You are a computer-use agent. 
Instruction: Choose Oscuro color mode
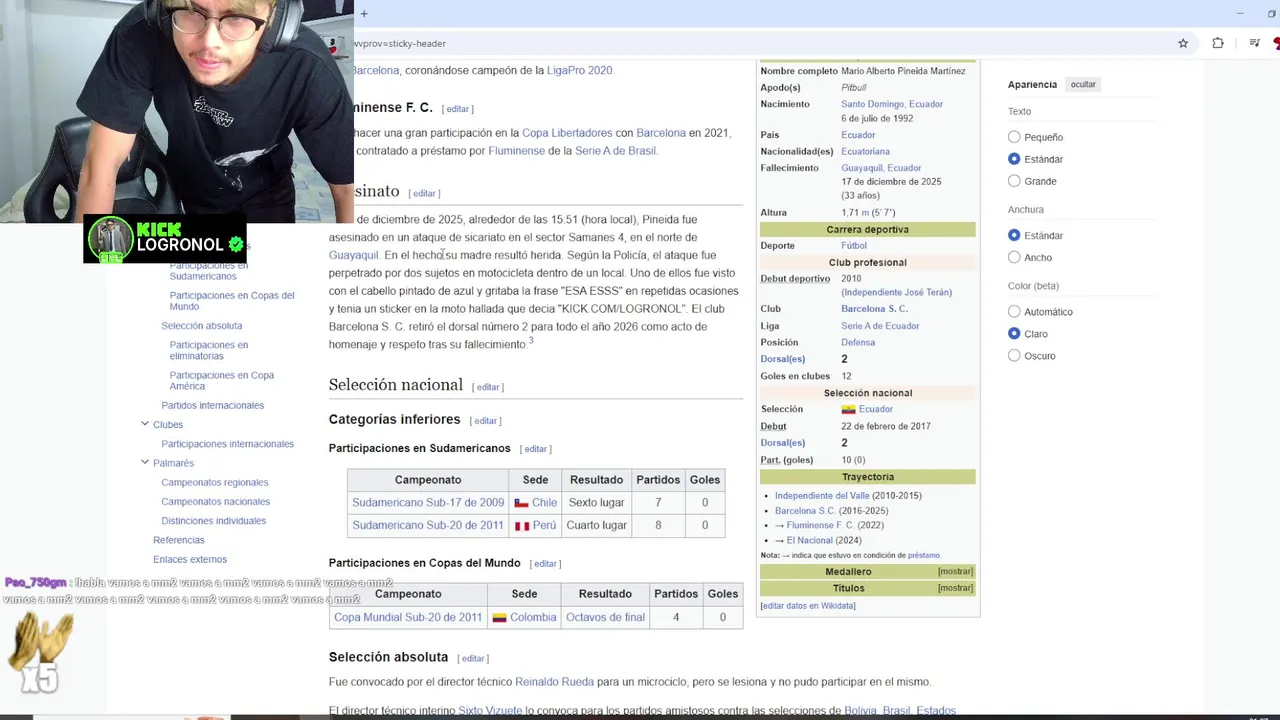point(1014,356)
